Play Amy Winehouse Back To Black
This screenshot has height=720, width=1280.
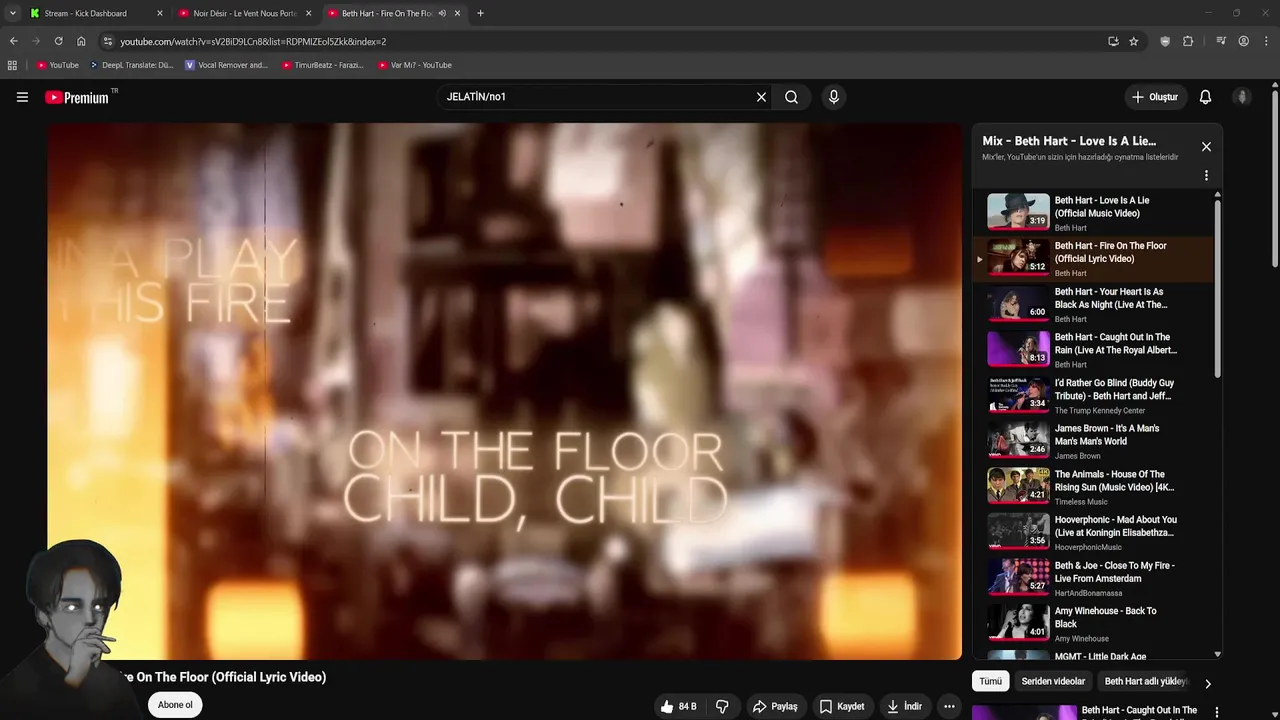coord(1092,624)
